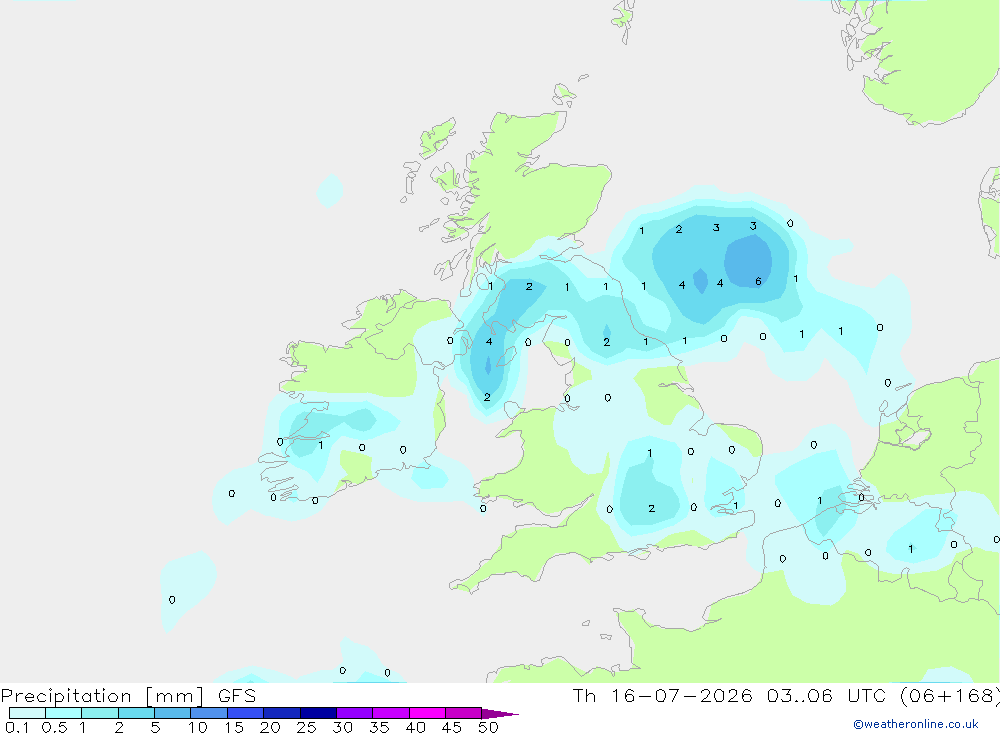
Task: Click the '6' precipitation value over North Sea
Action: [758, 281]
